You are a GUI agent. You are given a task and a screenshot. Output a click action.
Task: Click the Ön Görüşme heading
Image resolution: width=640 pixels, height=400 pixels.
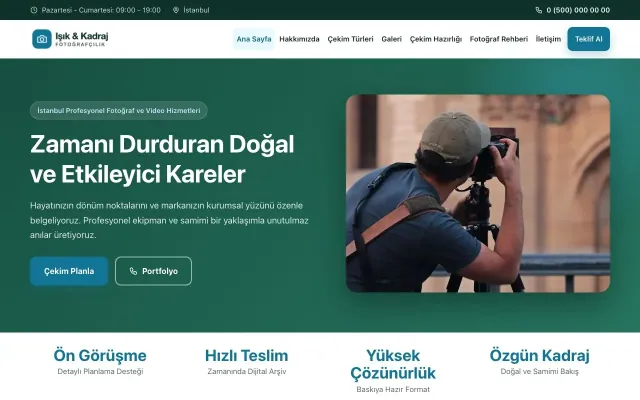click(100, 356)
